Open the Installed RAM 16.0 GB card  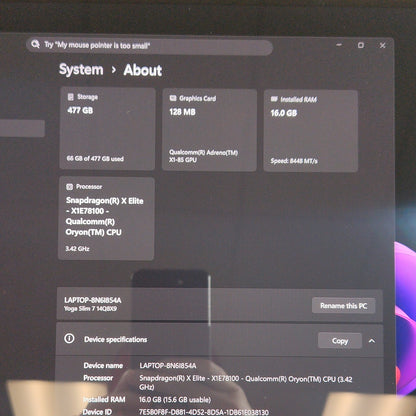[310, 131]
